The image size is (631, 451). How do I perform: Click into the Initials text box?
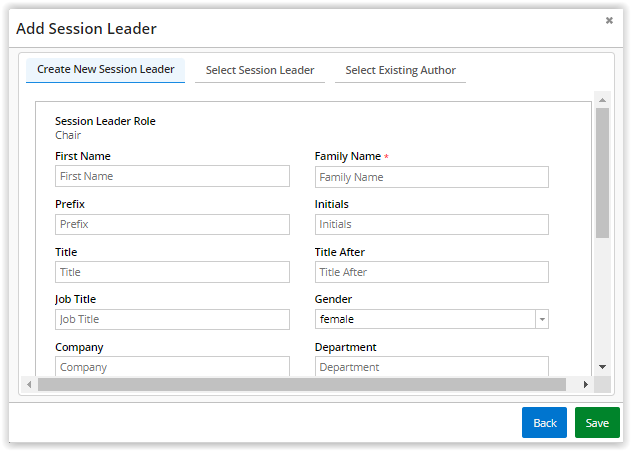click(x=431, y=224)
